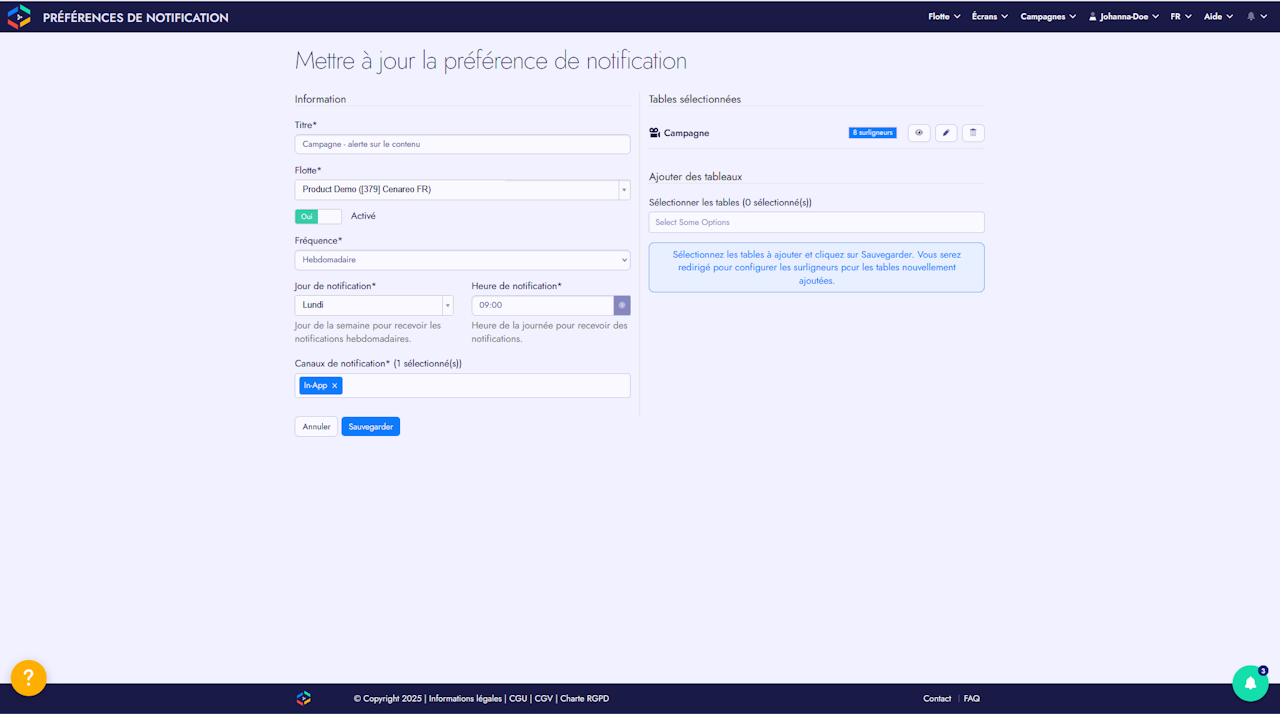
Task: Click the Titre input field
Action: (x=462, y=144)
